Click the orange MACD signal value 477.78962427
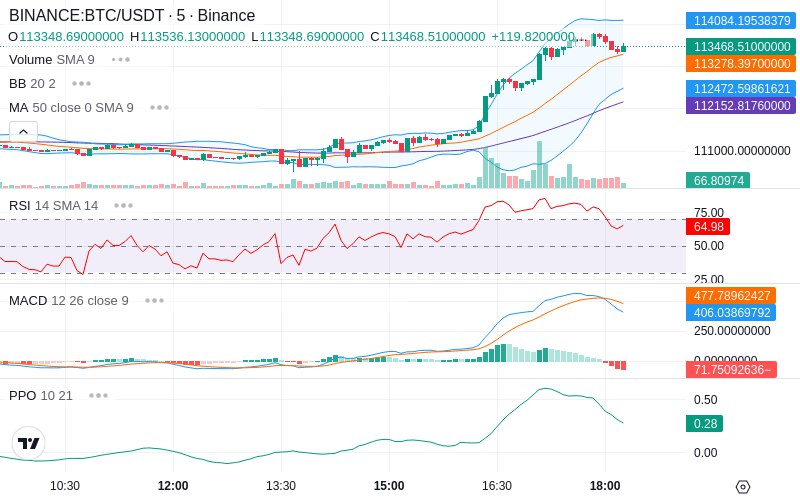The width and height of the screenshot is (800, 500). (x=731, y=295)
